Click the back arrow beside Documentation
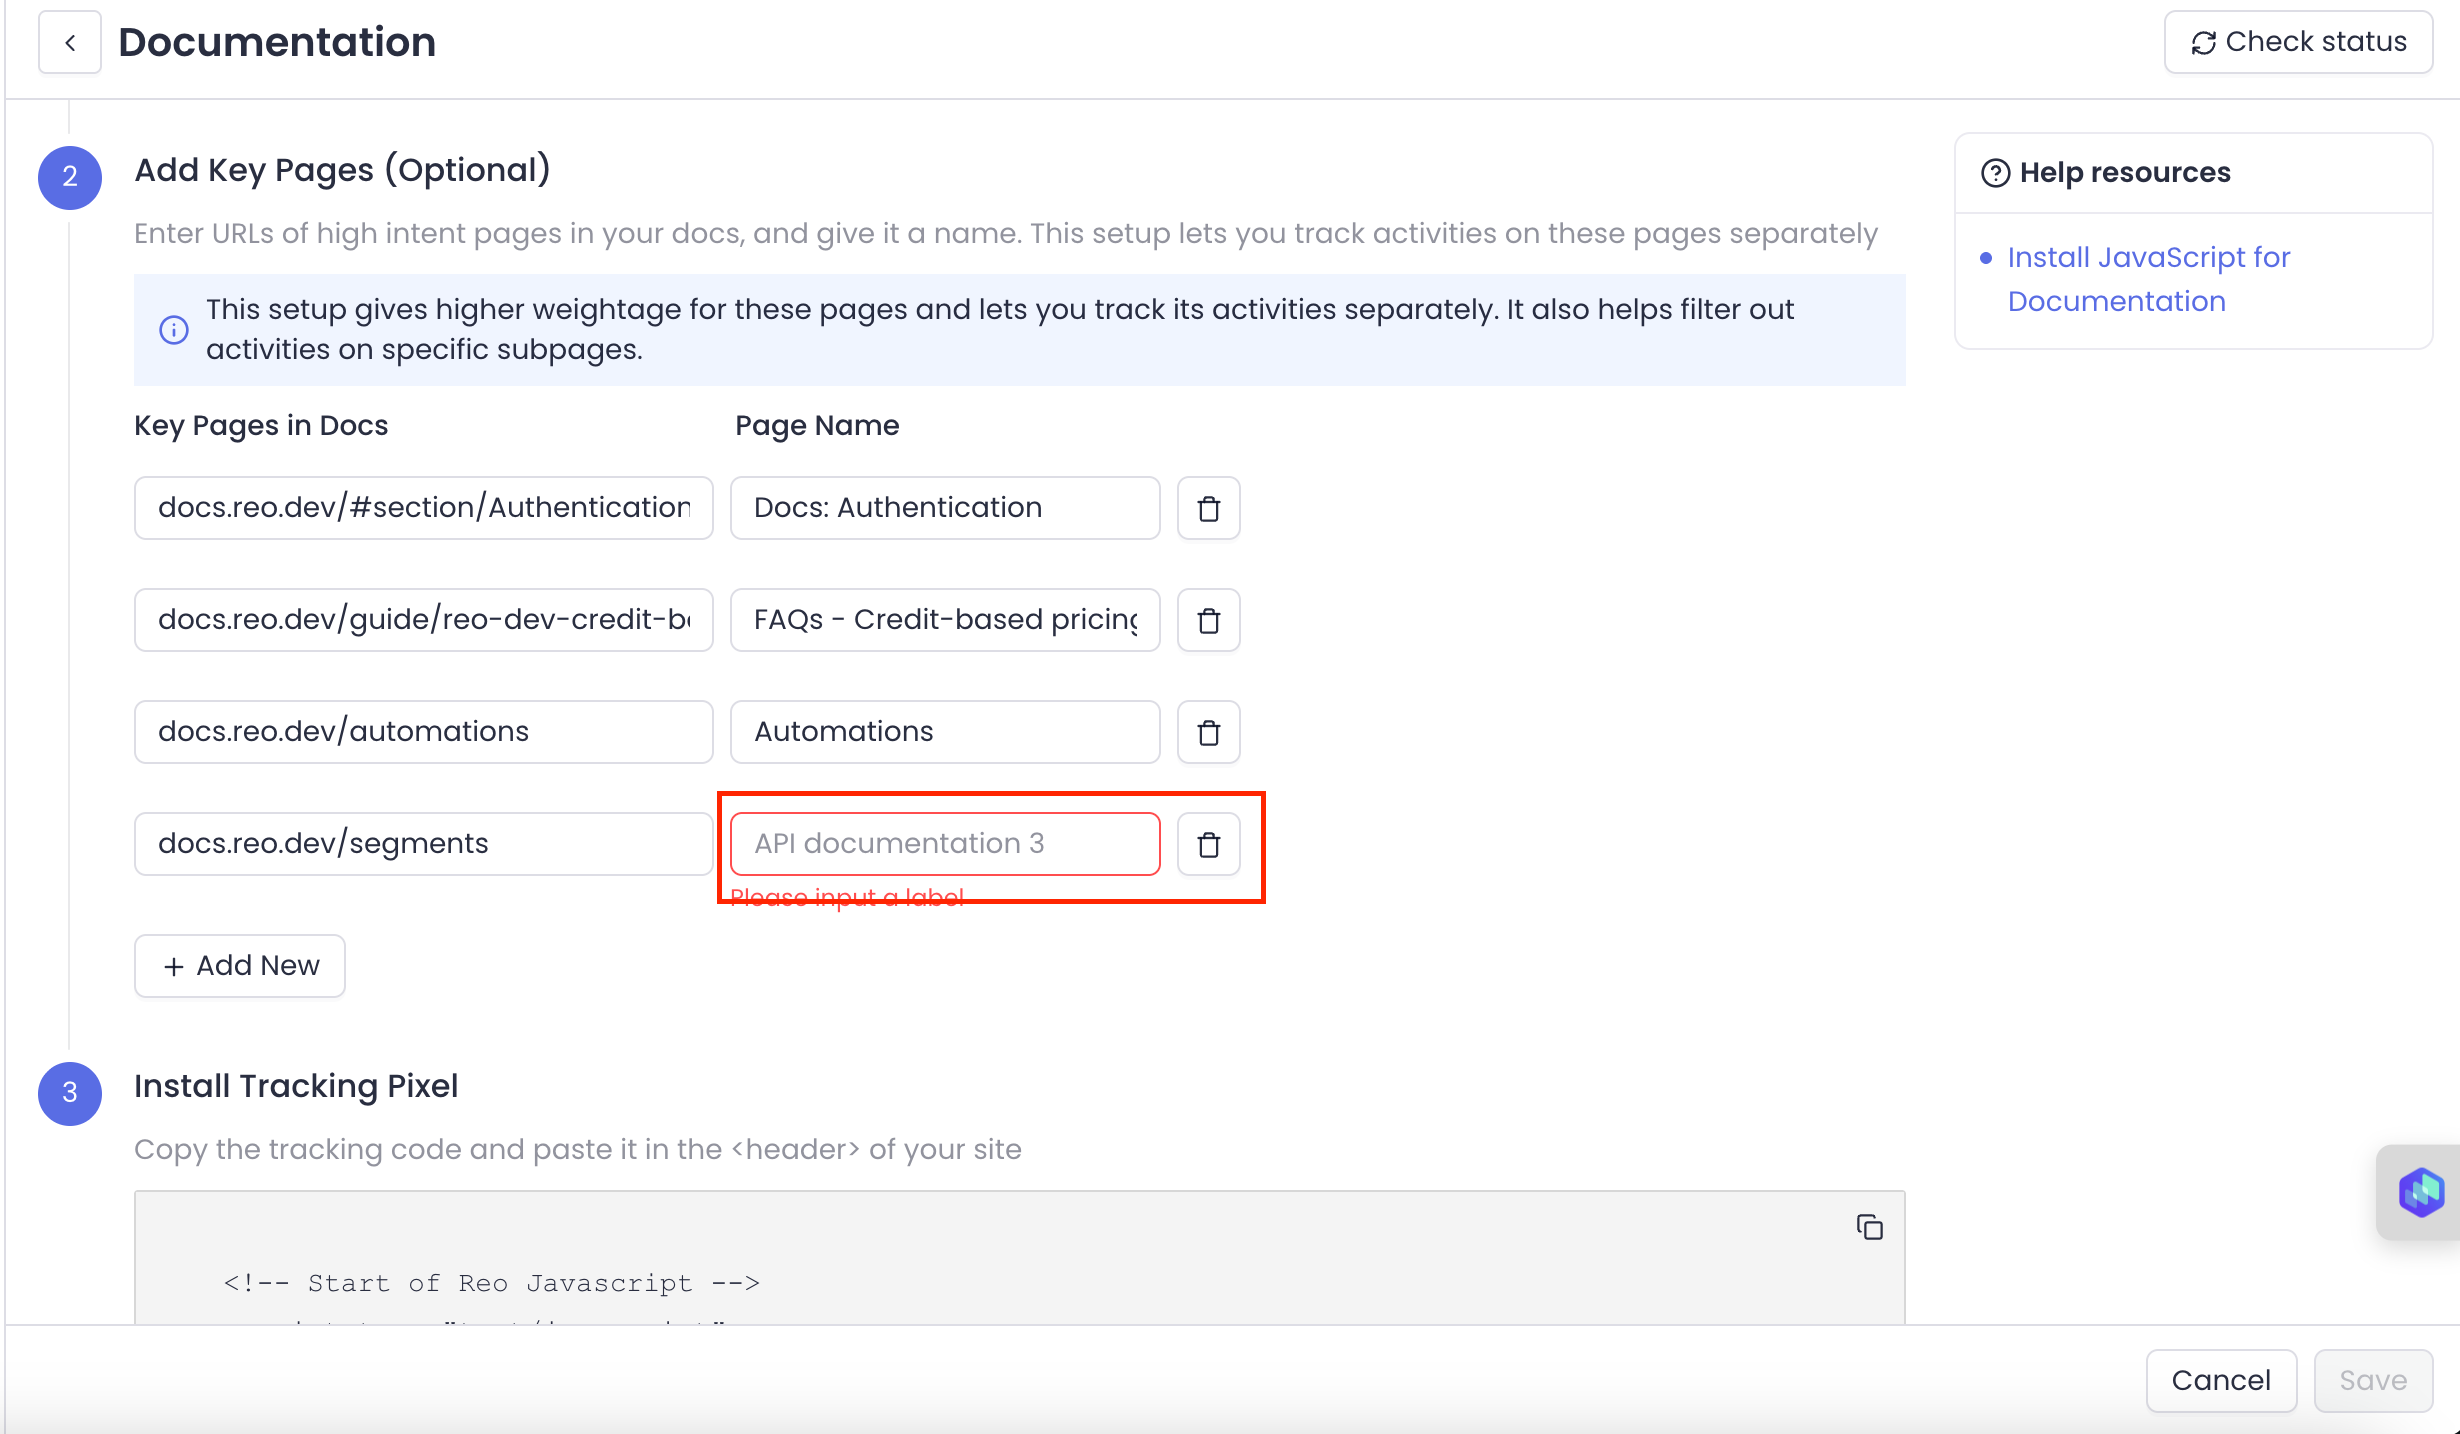 point(70,42)
